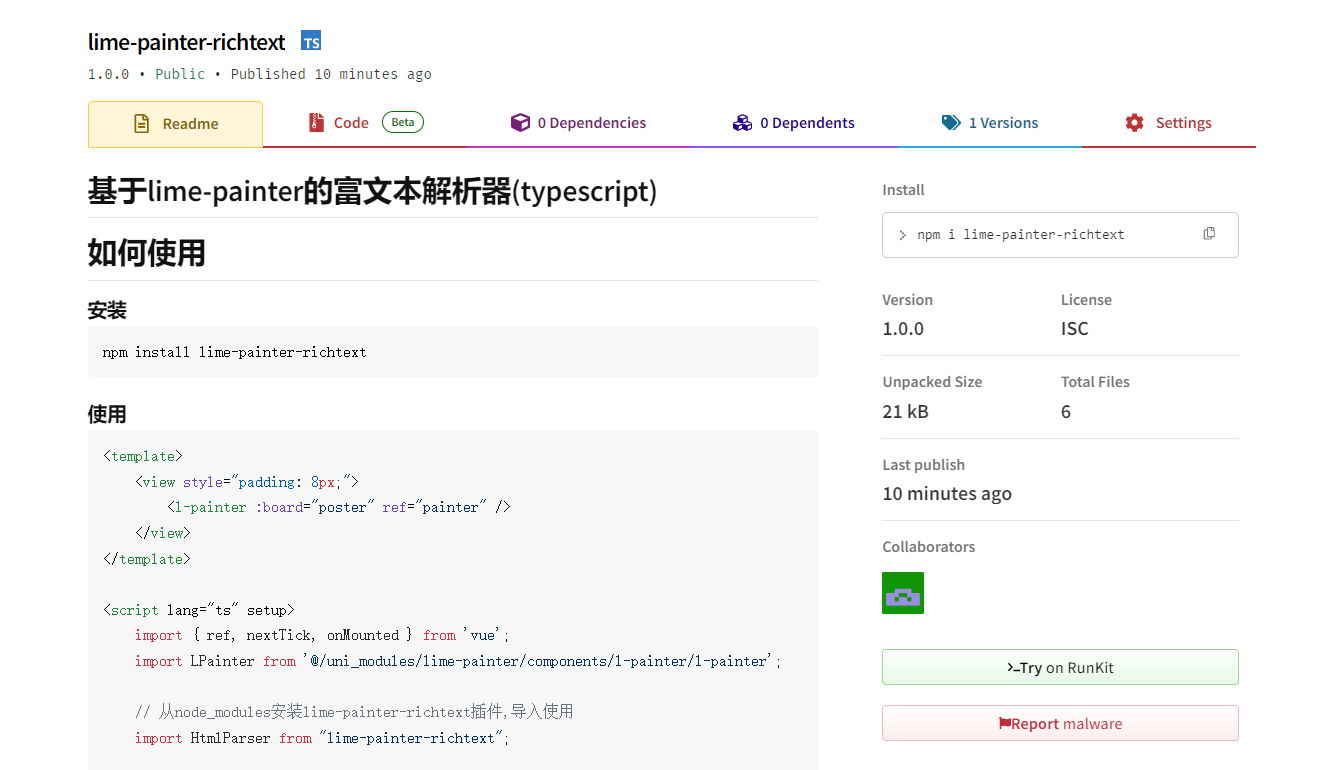This screenshot has width=1323, height=770.
Task: Click the Readme file icon
Action: pyautogui.click(x=142, y=124)
